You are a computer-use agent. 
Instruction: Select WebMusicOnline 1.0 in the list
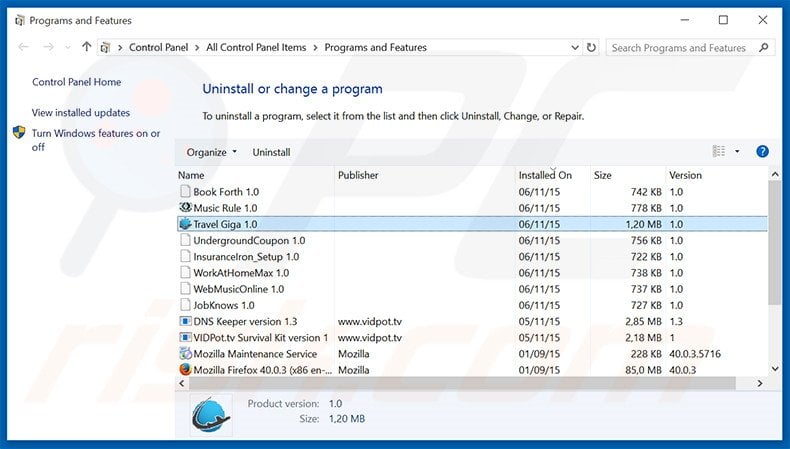point(472,289)
